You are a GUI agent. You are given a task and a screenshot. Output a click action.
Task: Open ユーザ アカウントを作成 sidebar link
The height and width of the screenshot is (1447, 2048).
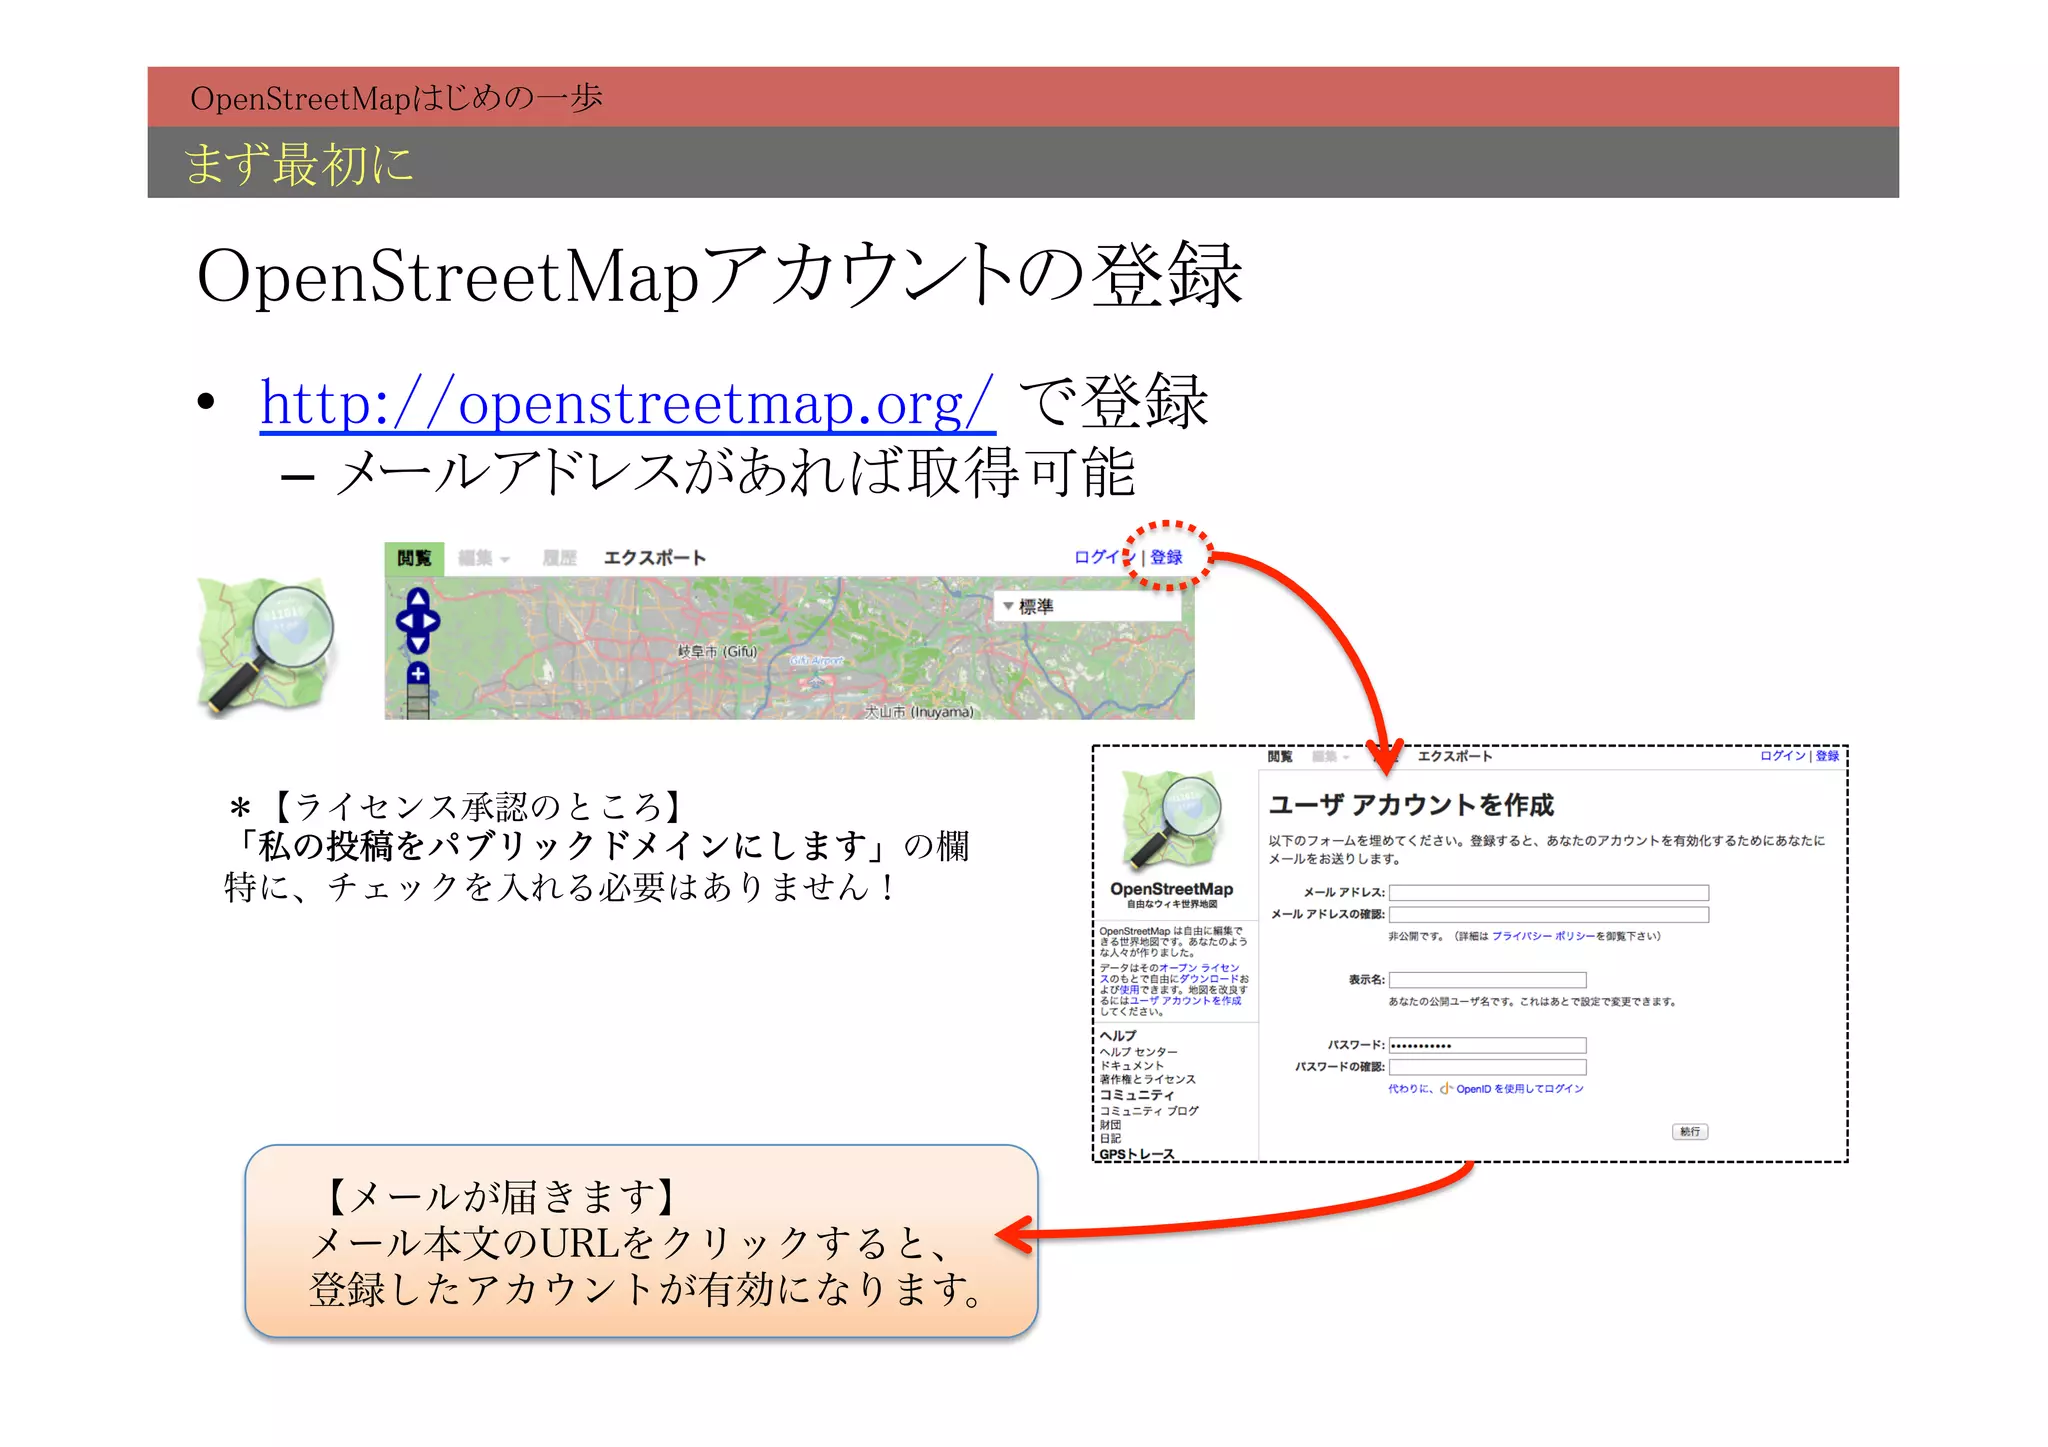(x=1186, y=1000)
